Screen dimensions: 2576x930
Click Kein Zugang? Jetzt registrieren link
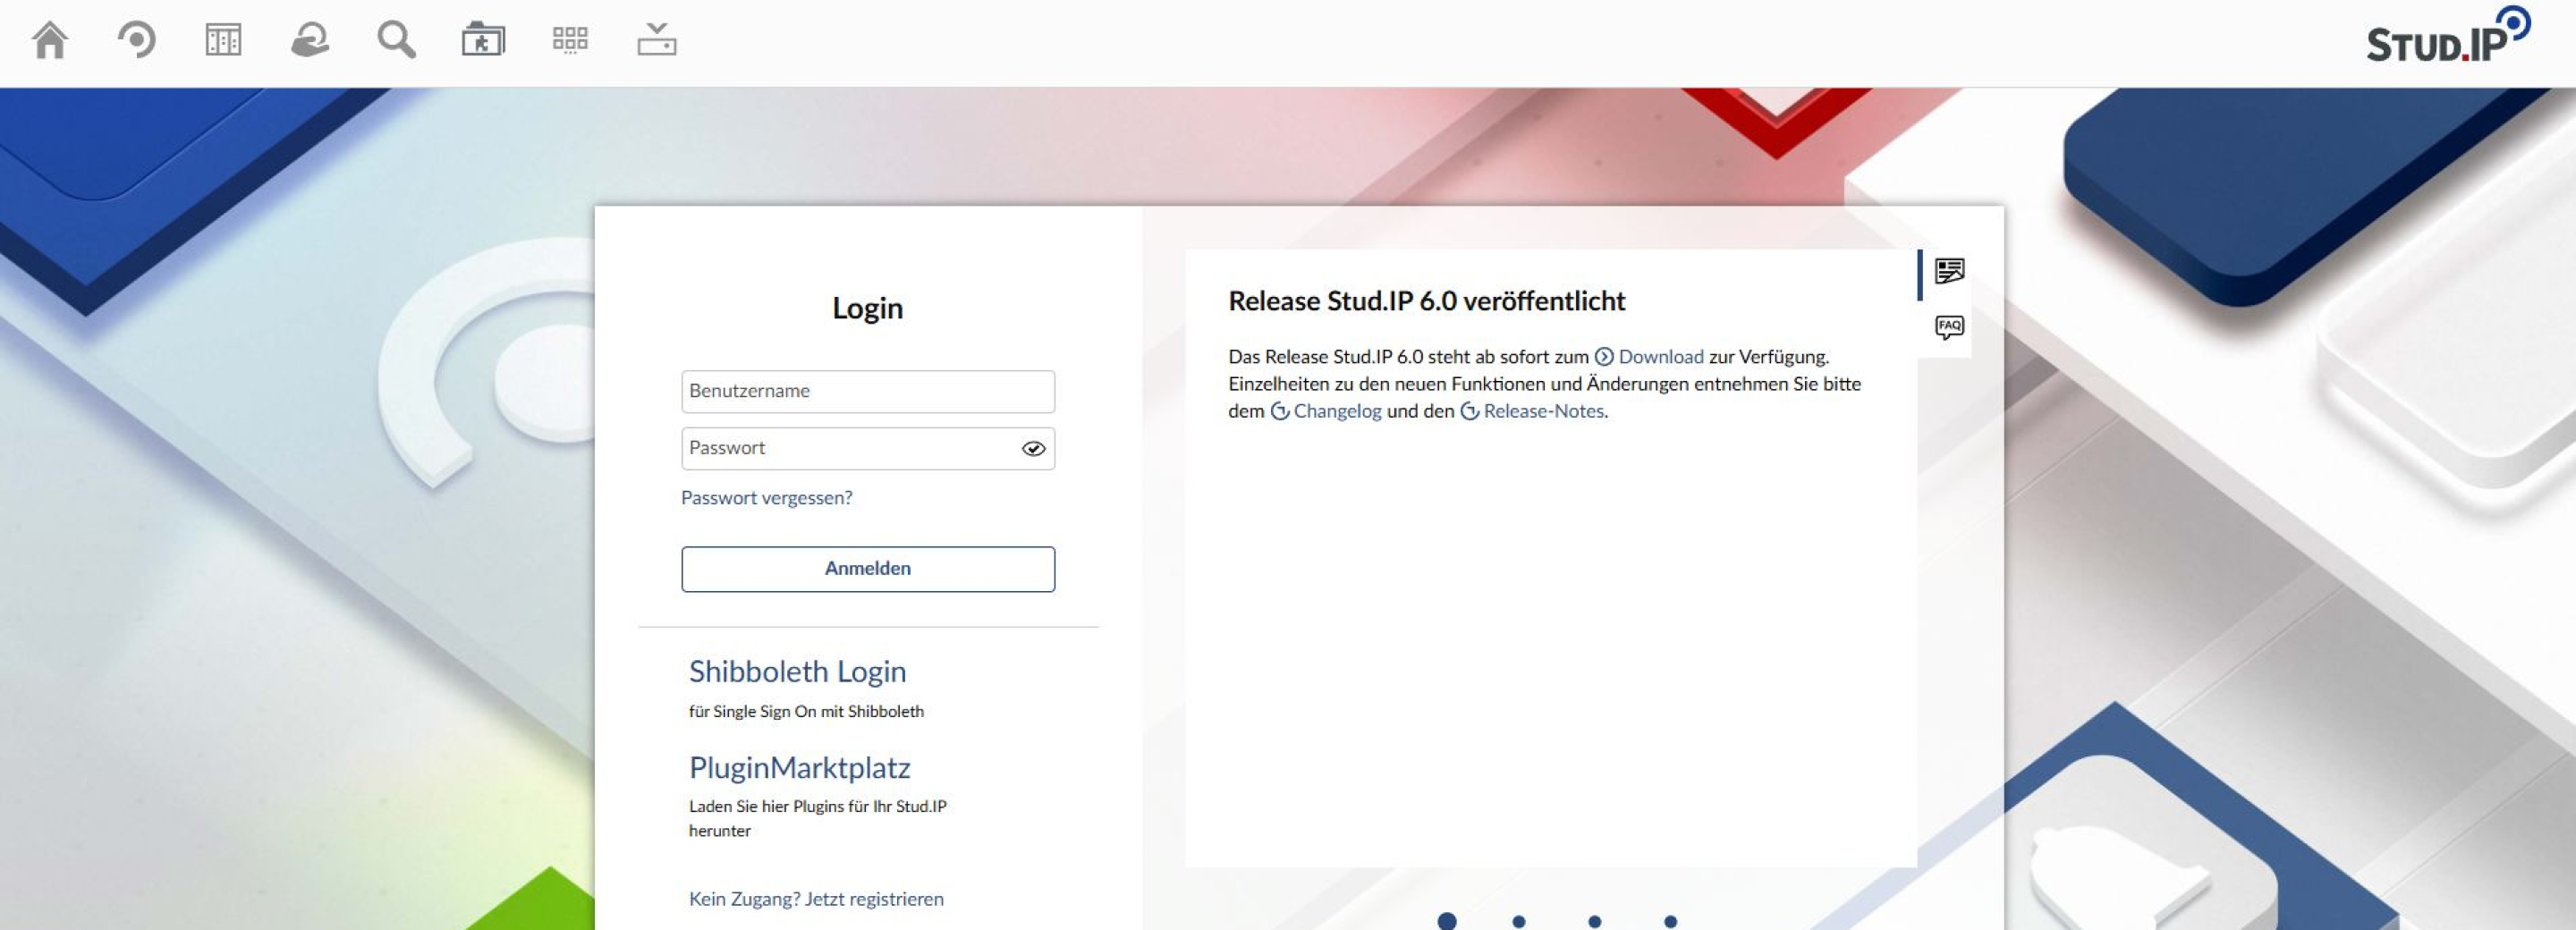(x=816, y=899)
